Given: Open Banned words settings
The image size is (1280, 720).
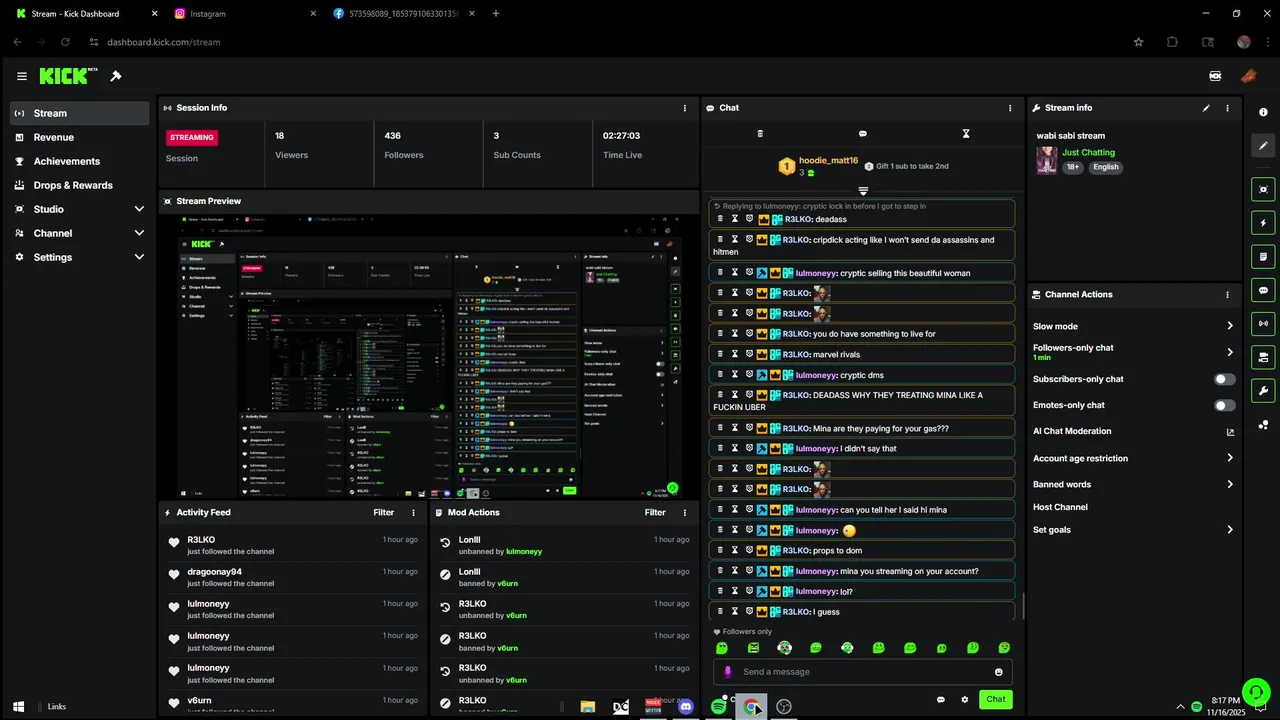Looking at the screenshot, I should pos(1134,484).
